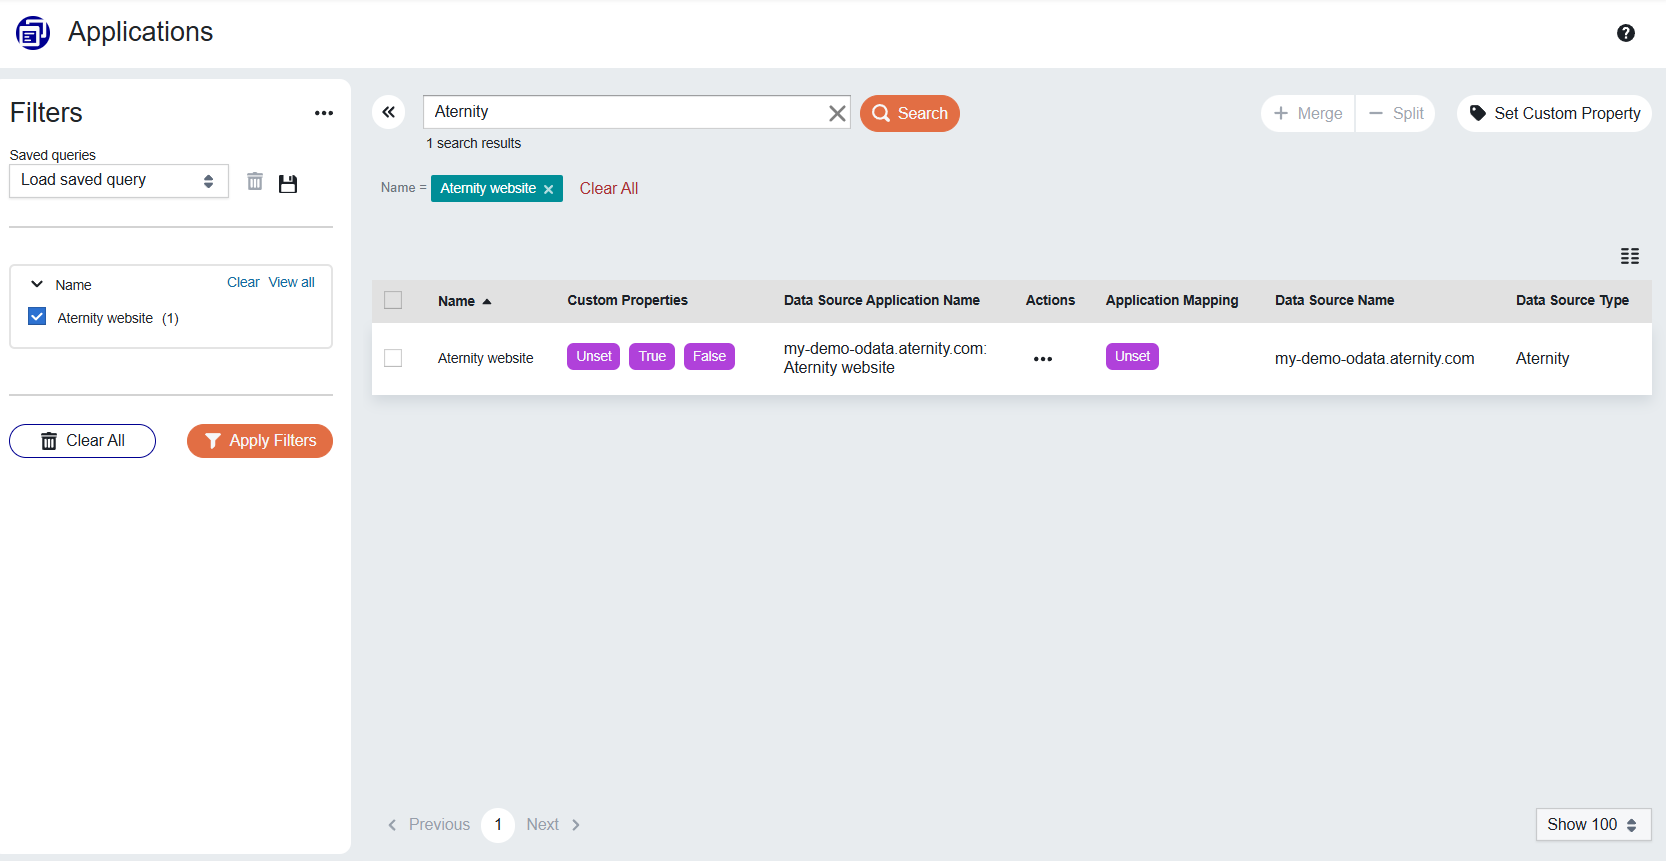Open row actions menu for Aternity website
Image resolution: width=1666 pixels, height=861 pixels.
[x=1042, y=359]
